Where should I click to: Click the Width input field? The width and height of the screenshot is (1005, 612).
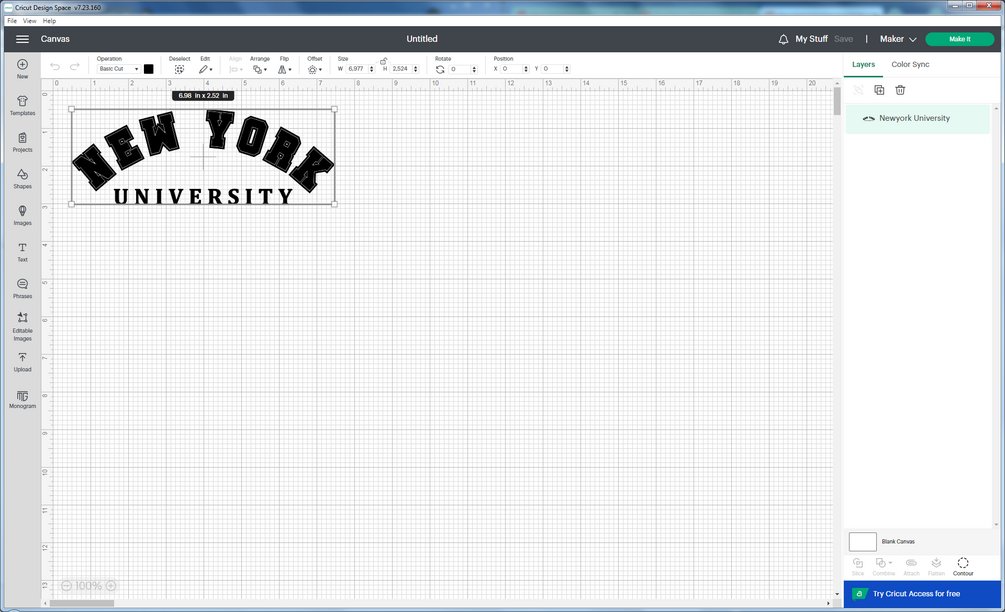point(357,69)
